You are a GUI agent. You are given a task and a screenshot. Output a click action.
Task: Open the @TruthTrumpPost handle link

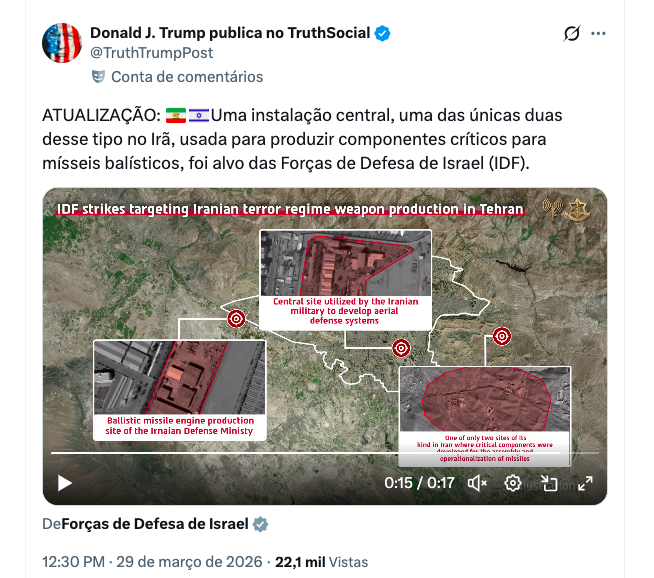tap(152, 53)
